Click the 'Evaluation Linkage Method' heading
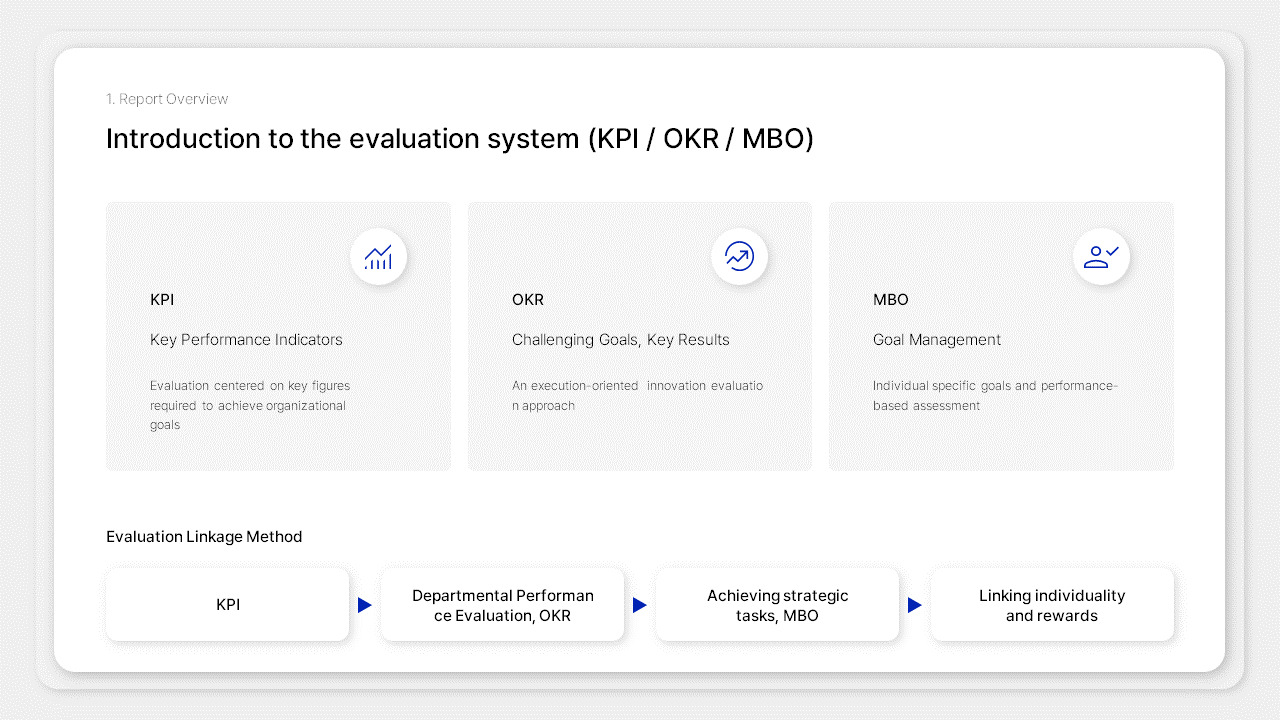The image size is (1280, 720). click(x=204, y=536)
